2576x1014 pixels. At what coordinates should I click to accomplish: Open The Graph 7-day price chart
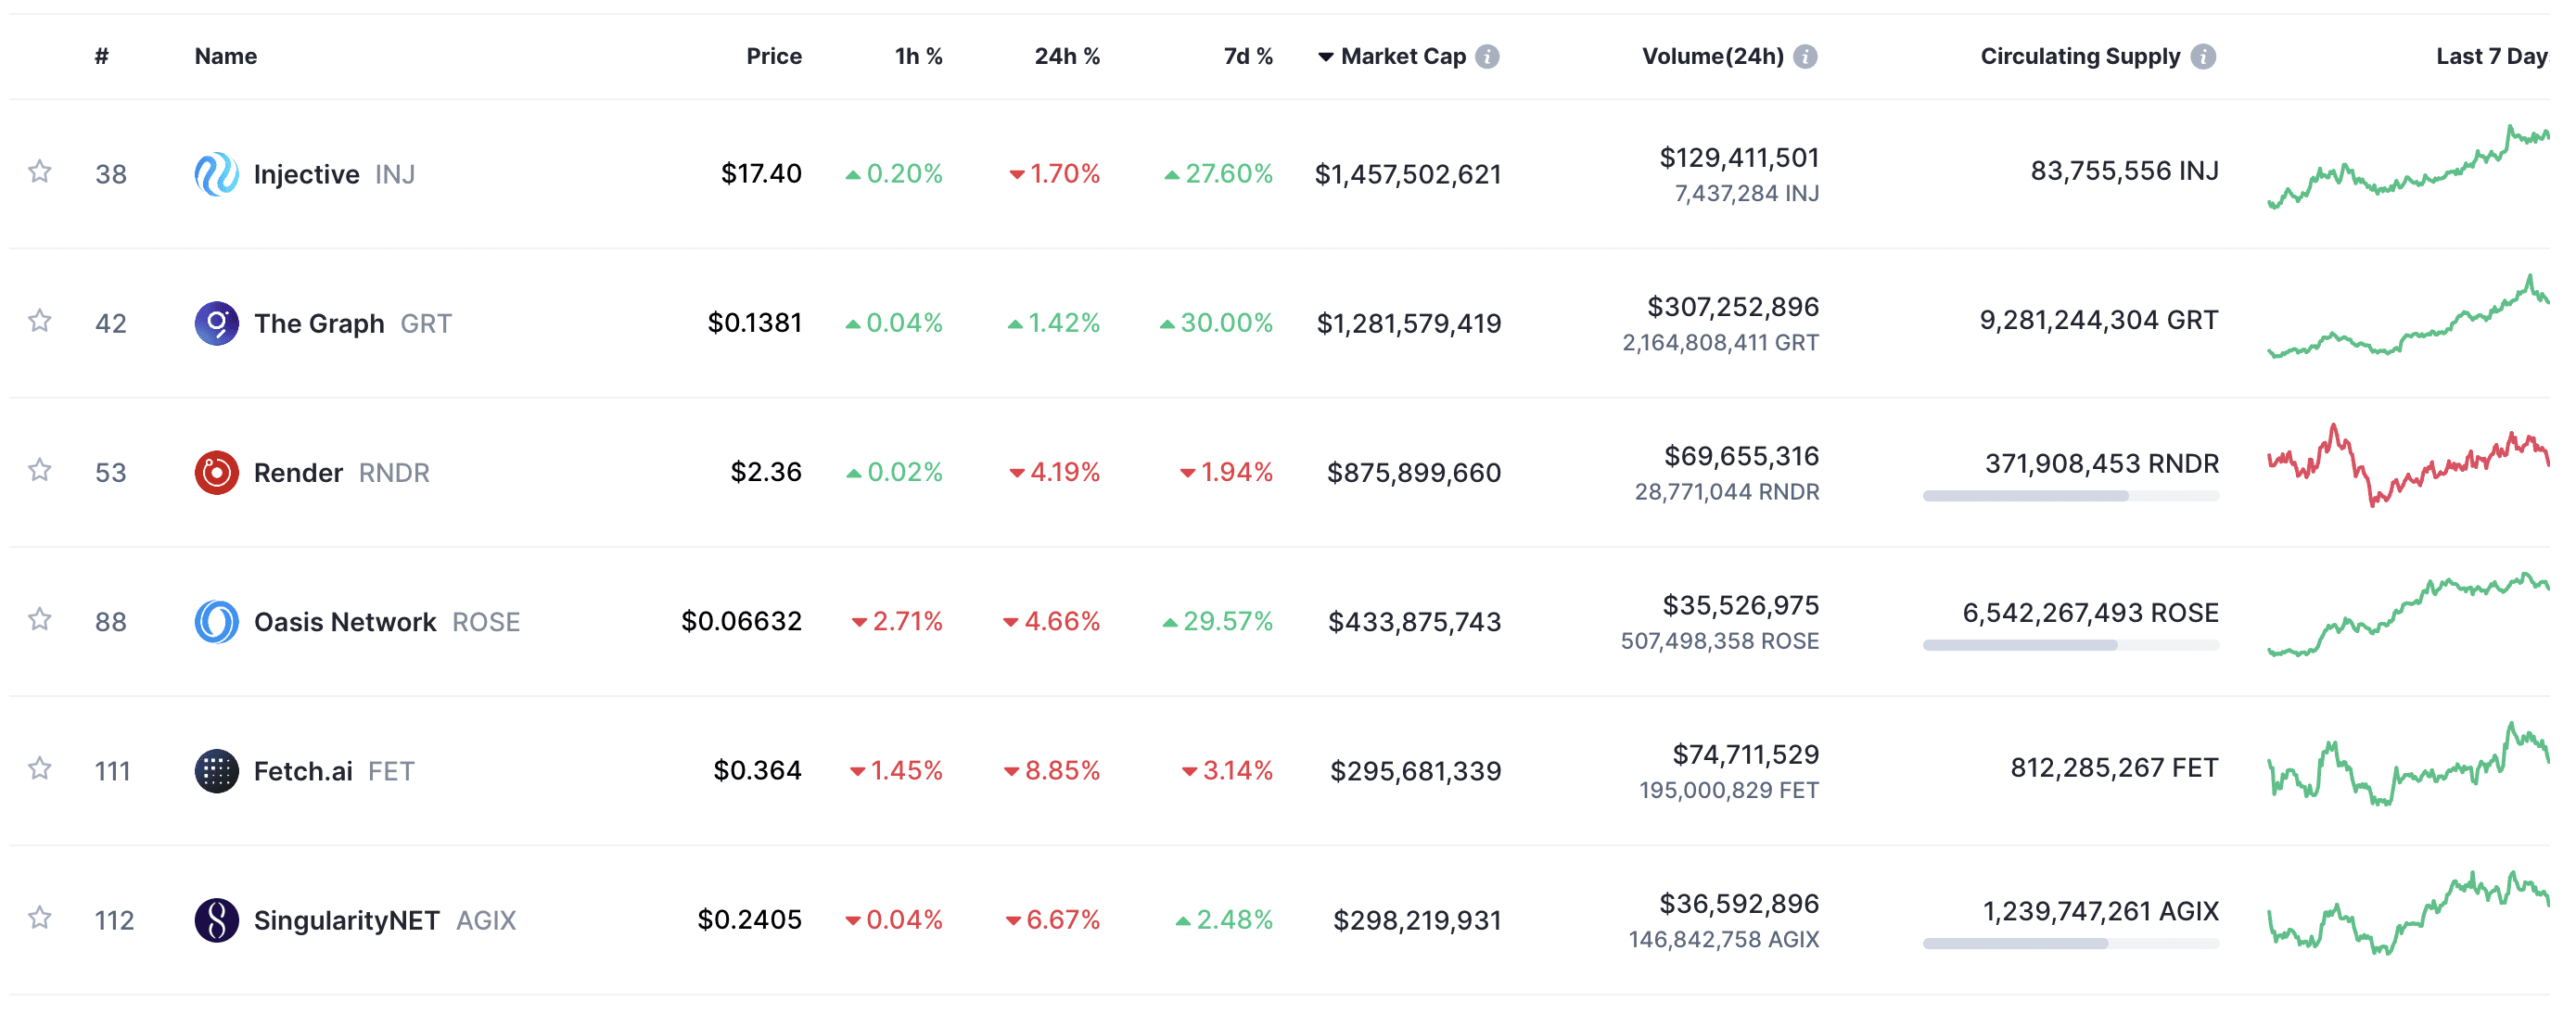(x=2408, y=316)
